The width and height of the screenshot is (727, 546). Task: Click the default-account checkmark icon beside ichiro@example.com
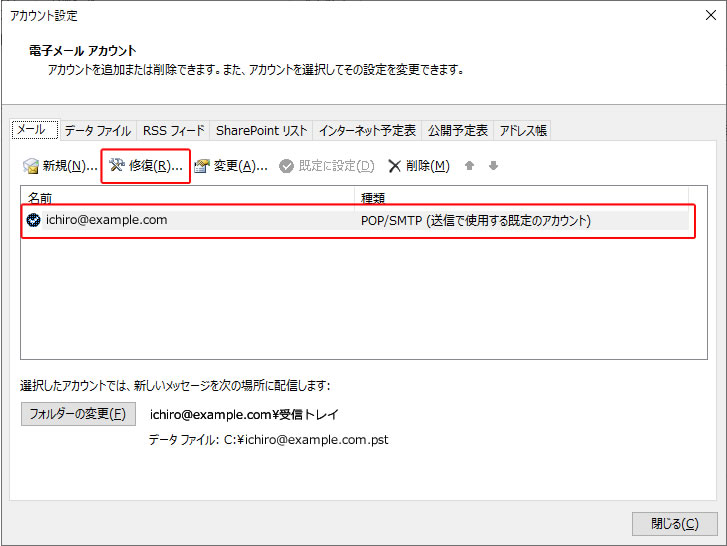point(35,220)
